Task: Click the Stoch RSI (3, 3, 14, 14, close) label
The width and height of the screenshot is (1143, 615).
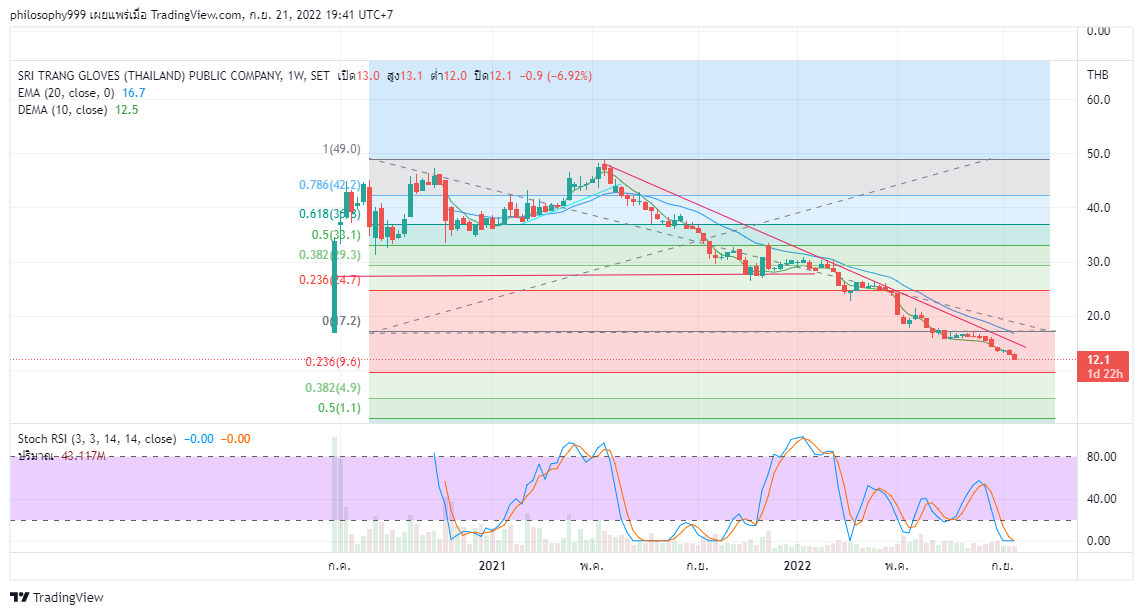Action: point(97,439)
